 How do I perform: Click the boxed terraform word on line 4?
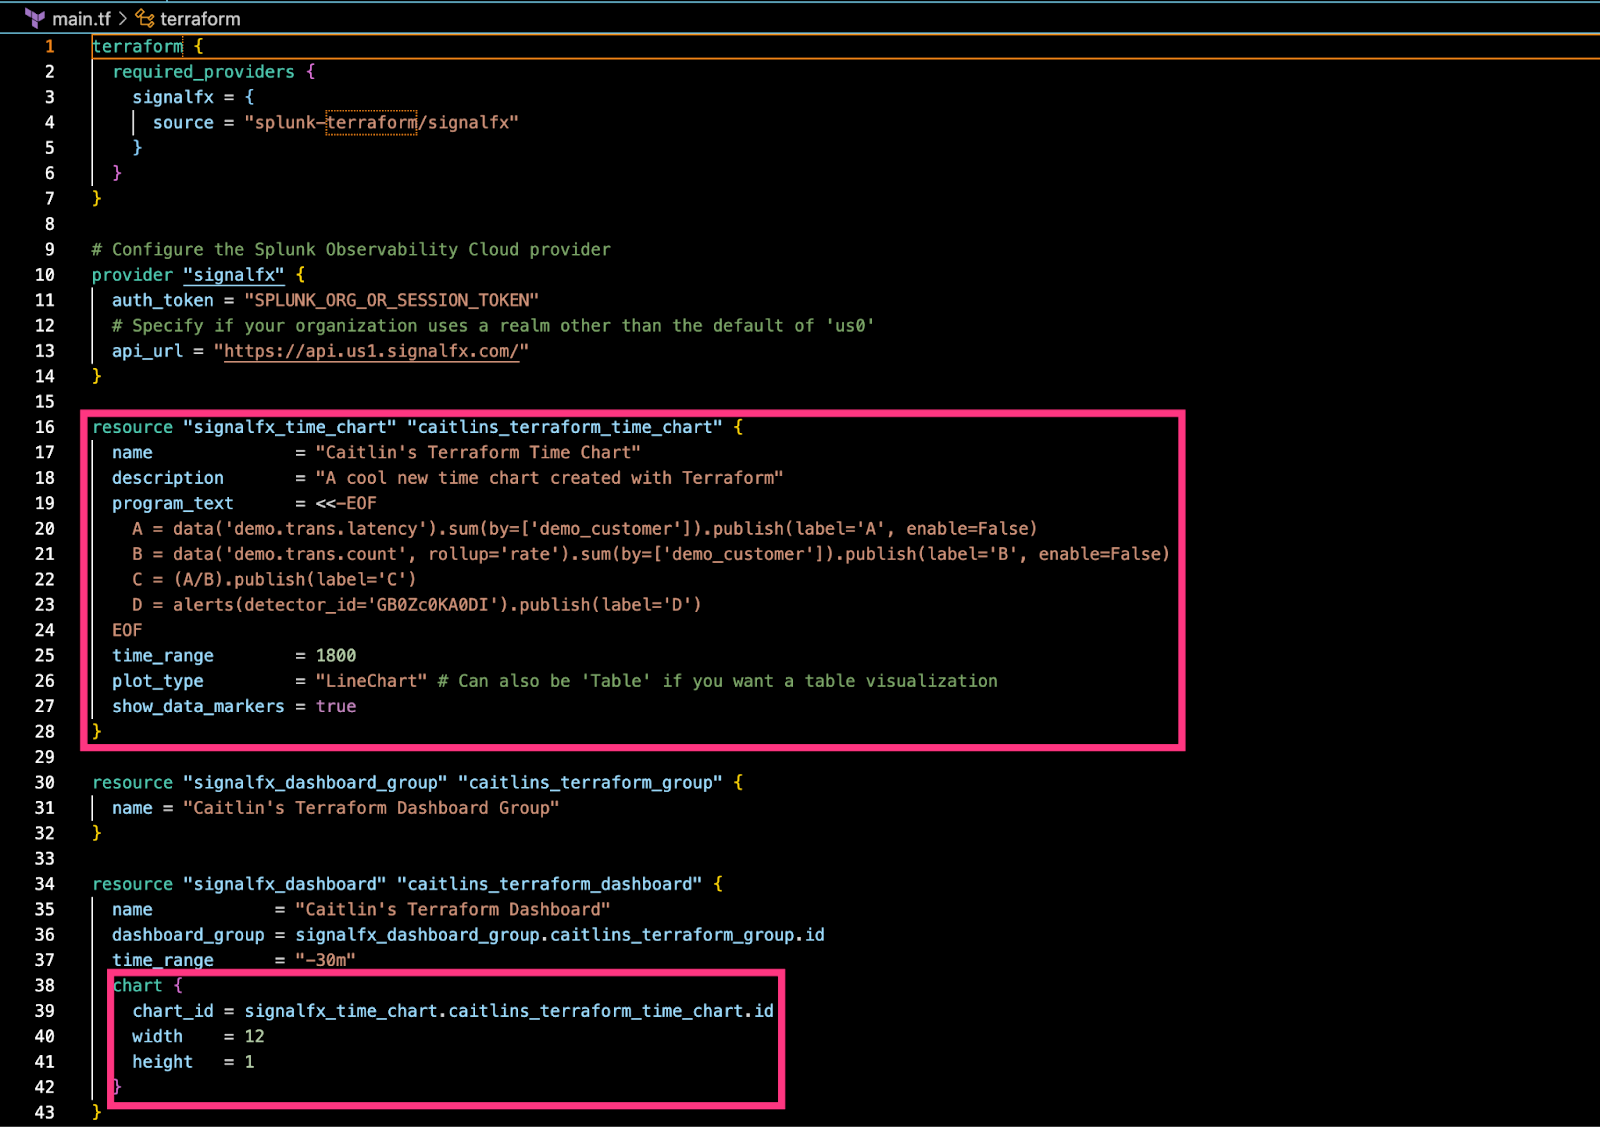pos(371,122)
